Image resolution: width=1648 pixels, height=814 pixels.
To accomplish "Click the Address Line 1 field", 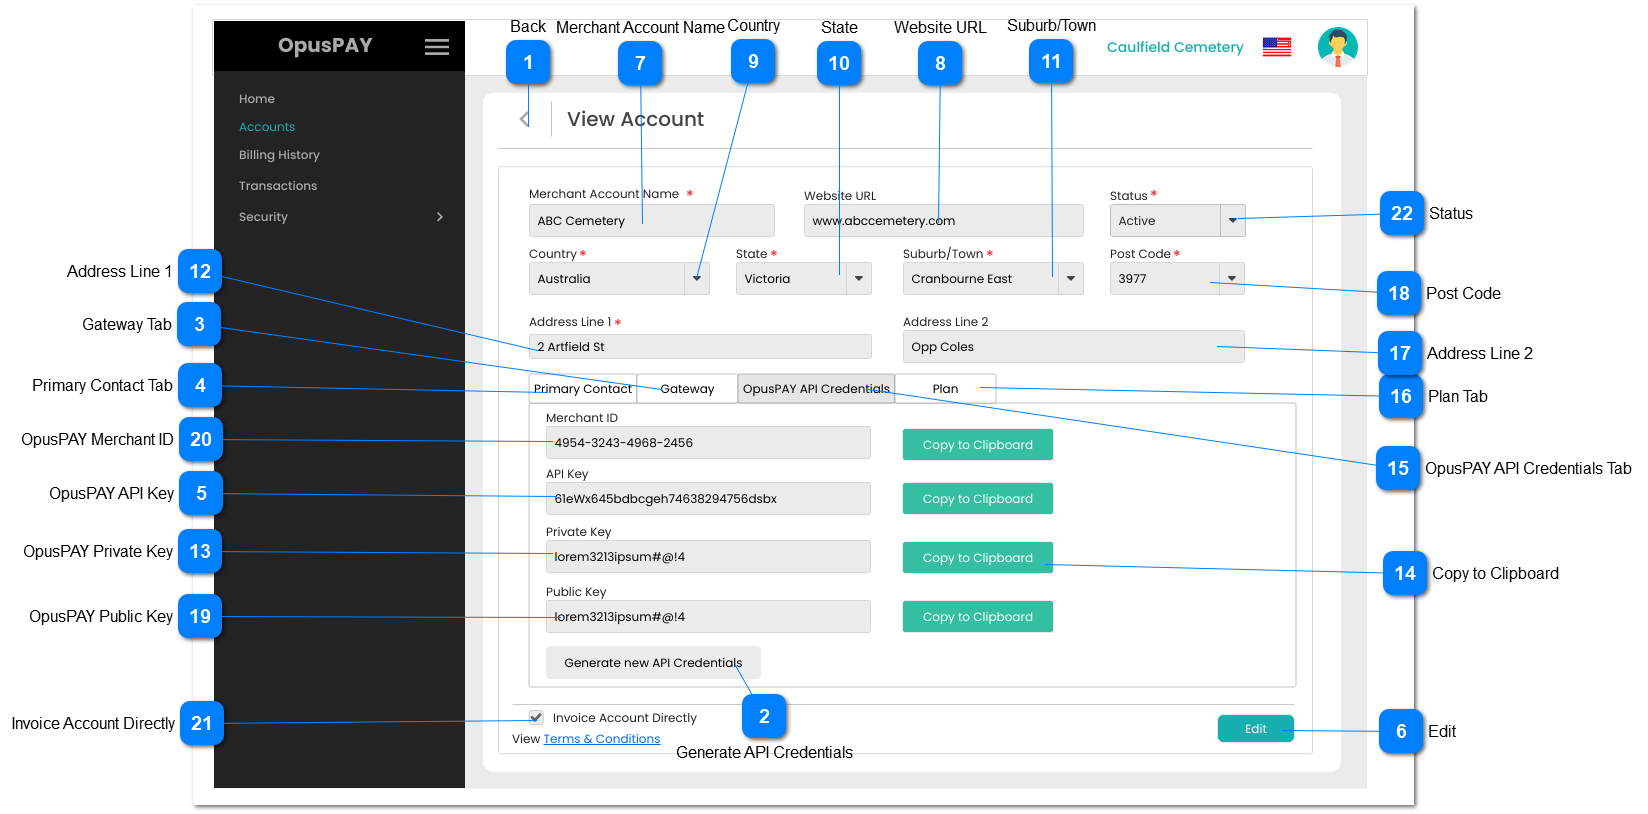I will click(x=700, y=346).
